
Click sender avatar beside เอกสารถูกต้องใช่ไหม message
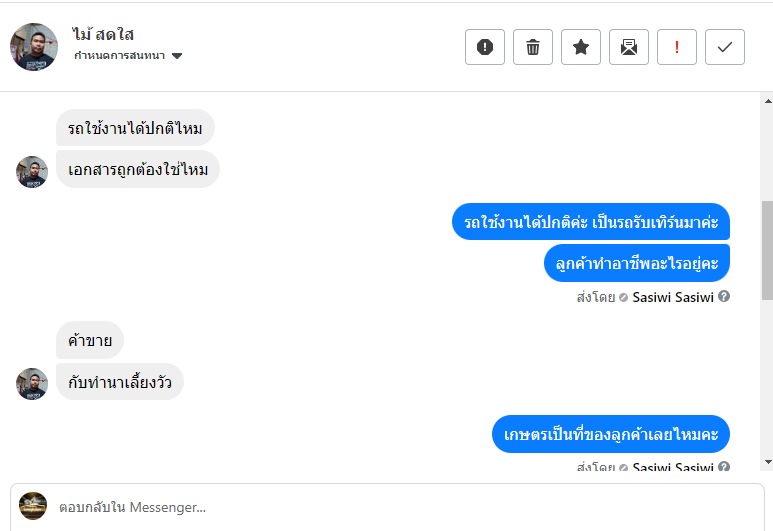click(32, 172)
